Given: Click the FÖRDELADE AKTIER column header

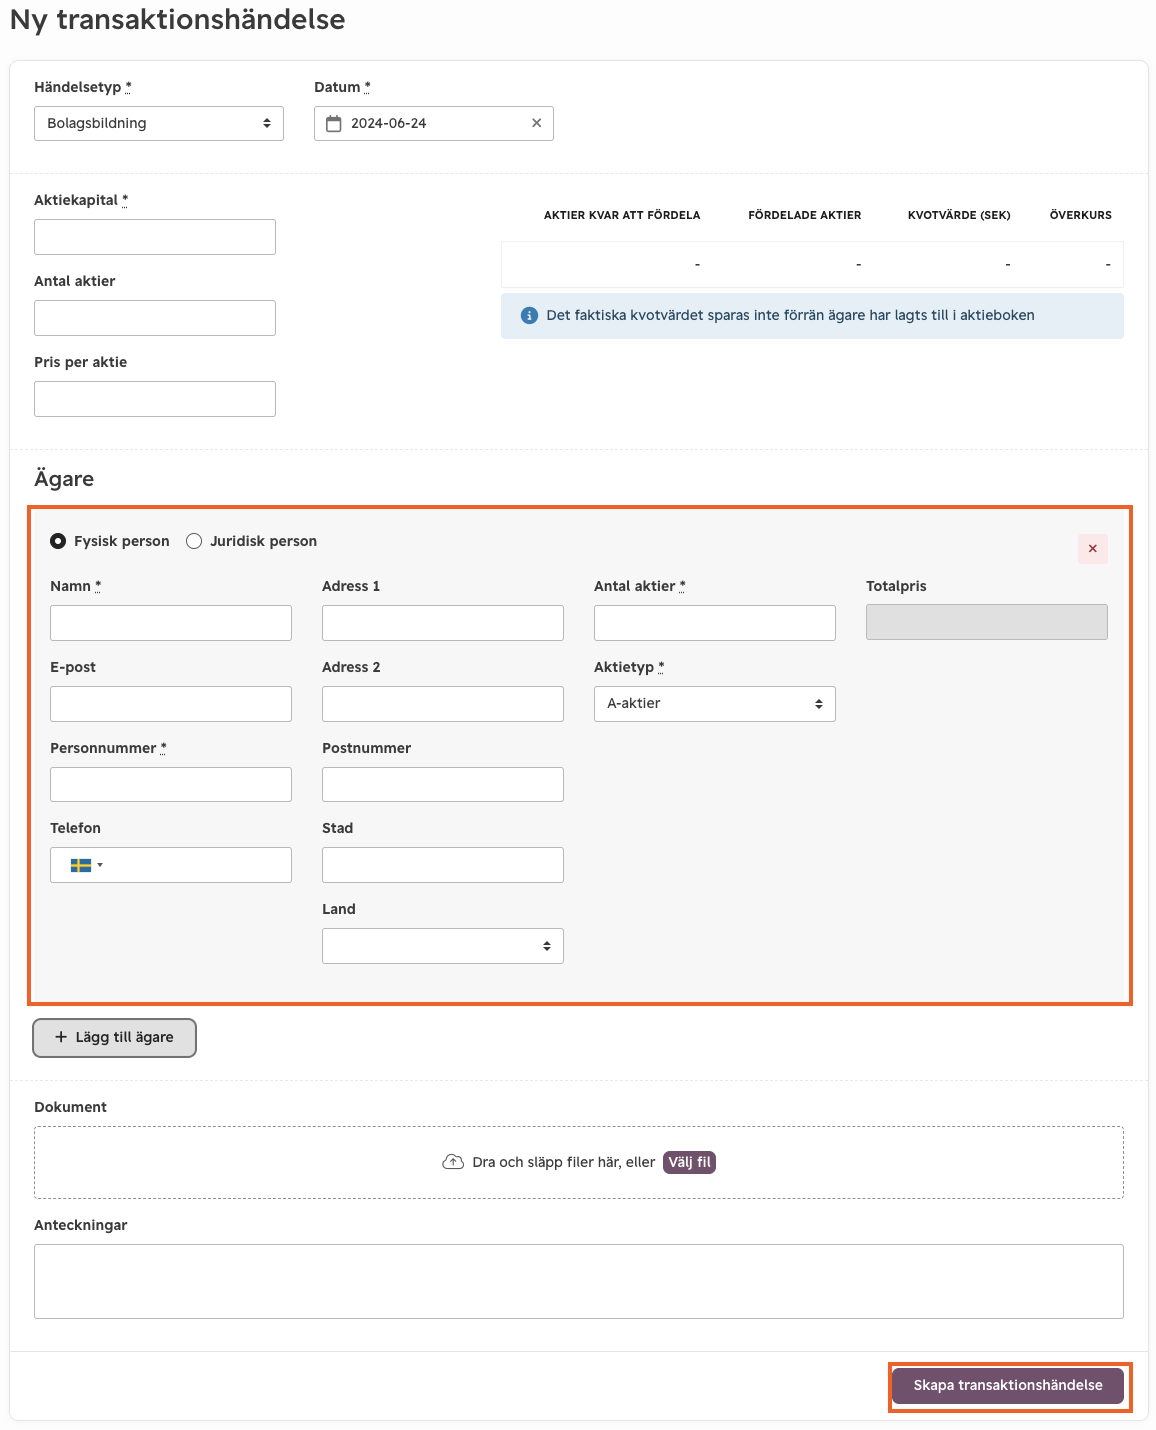Looking at the screenshot, I should tap(805, 215).
